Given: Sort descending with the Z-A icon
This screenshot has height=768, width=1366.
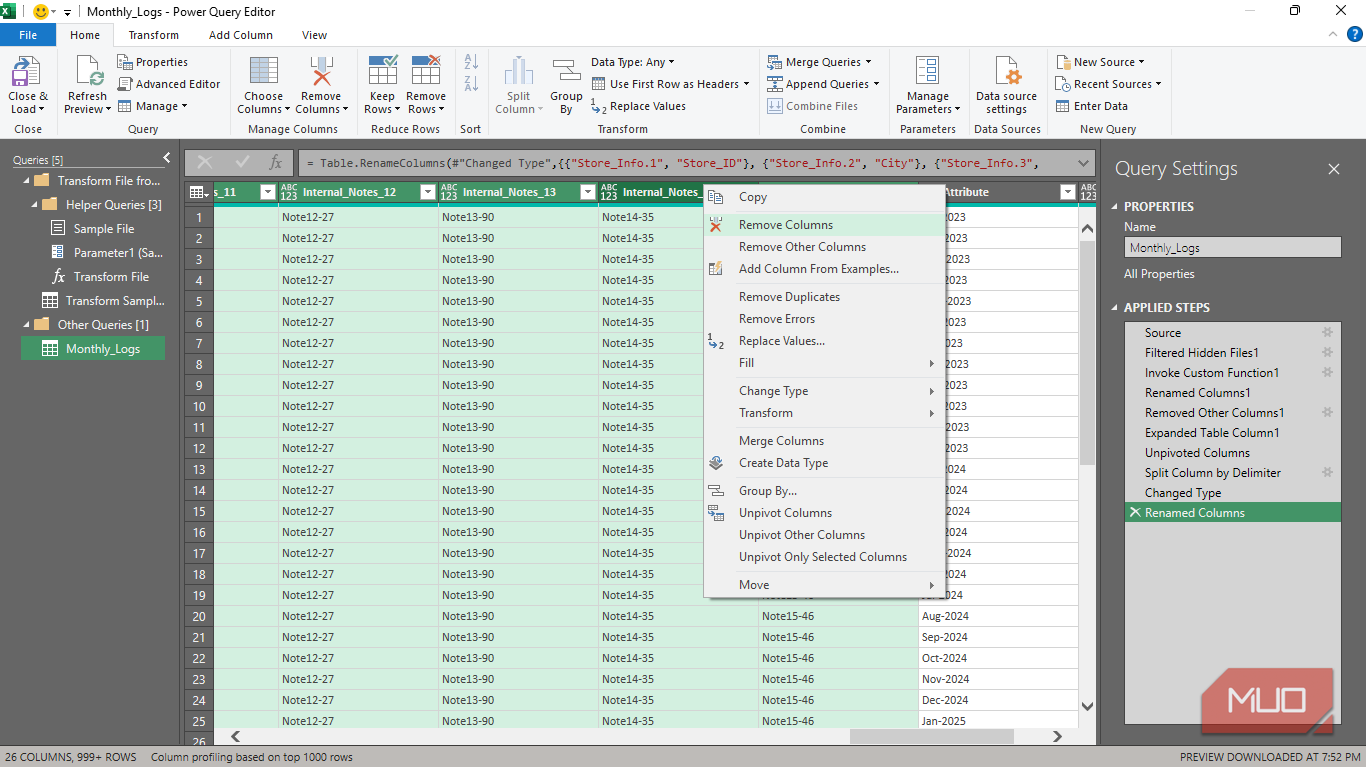Looking at the screenshot, I should click(471, 84).
